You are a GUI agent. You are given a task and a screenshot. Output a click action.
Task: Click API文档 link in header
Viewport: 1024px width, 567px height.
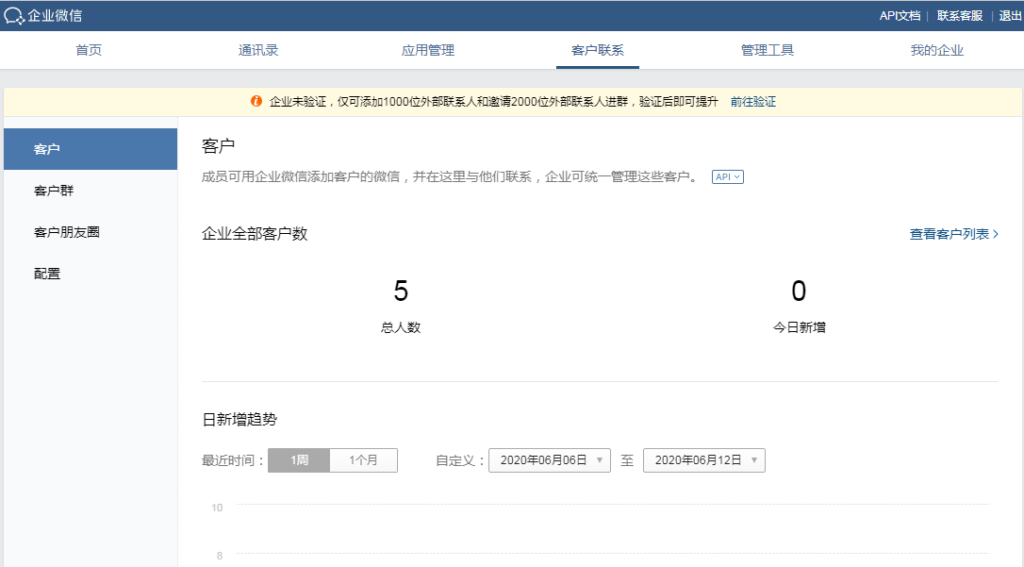[x=900, y=15]
